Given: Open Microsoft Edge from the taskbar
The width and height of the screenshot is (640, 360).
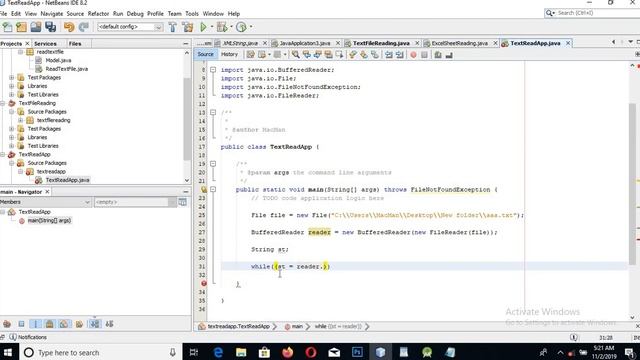Looking at the screenshot, I should tap(218, 352).
